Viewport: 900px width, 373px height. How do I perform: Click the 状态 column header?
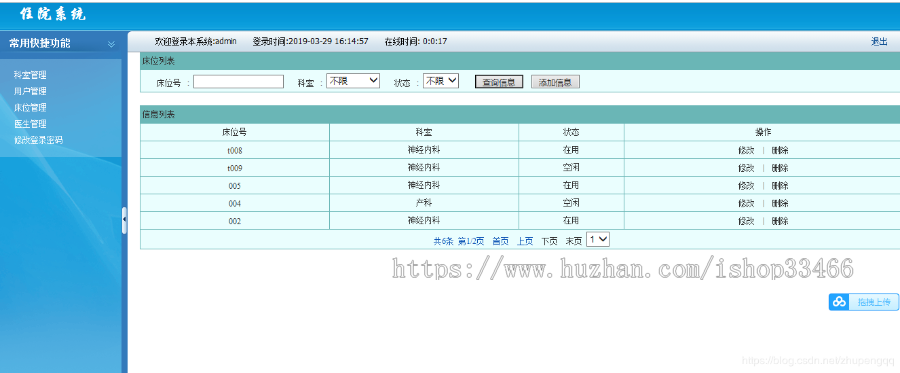click(571, 133)
